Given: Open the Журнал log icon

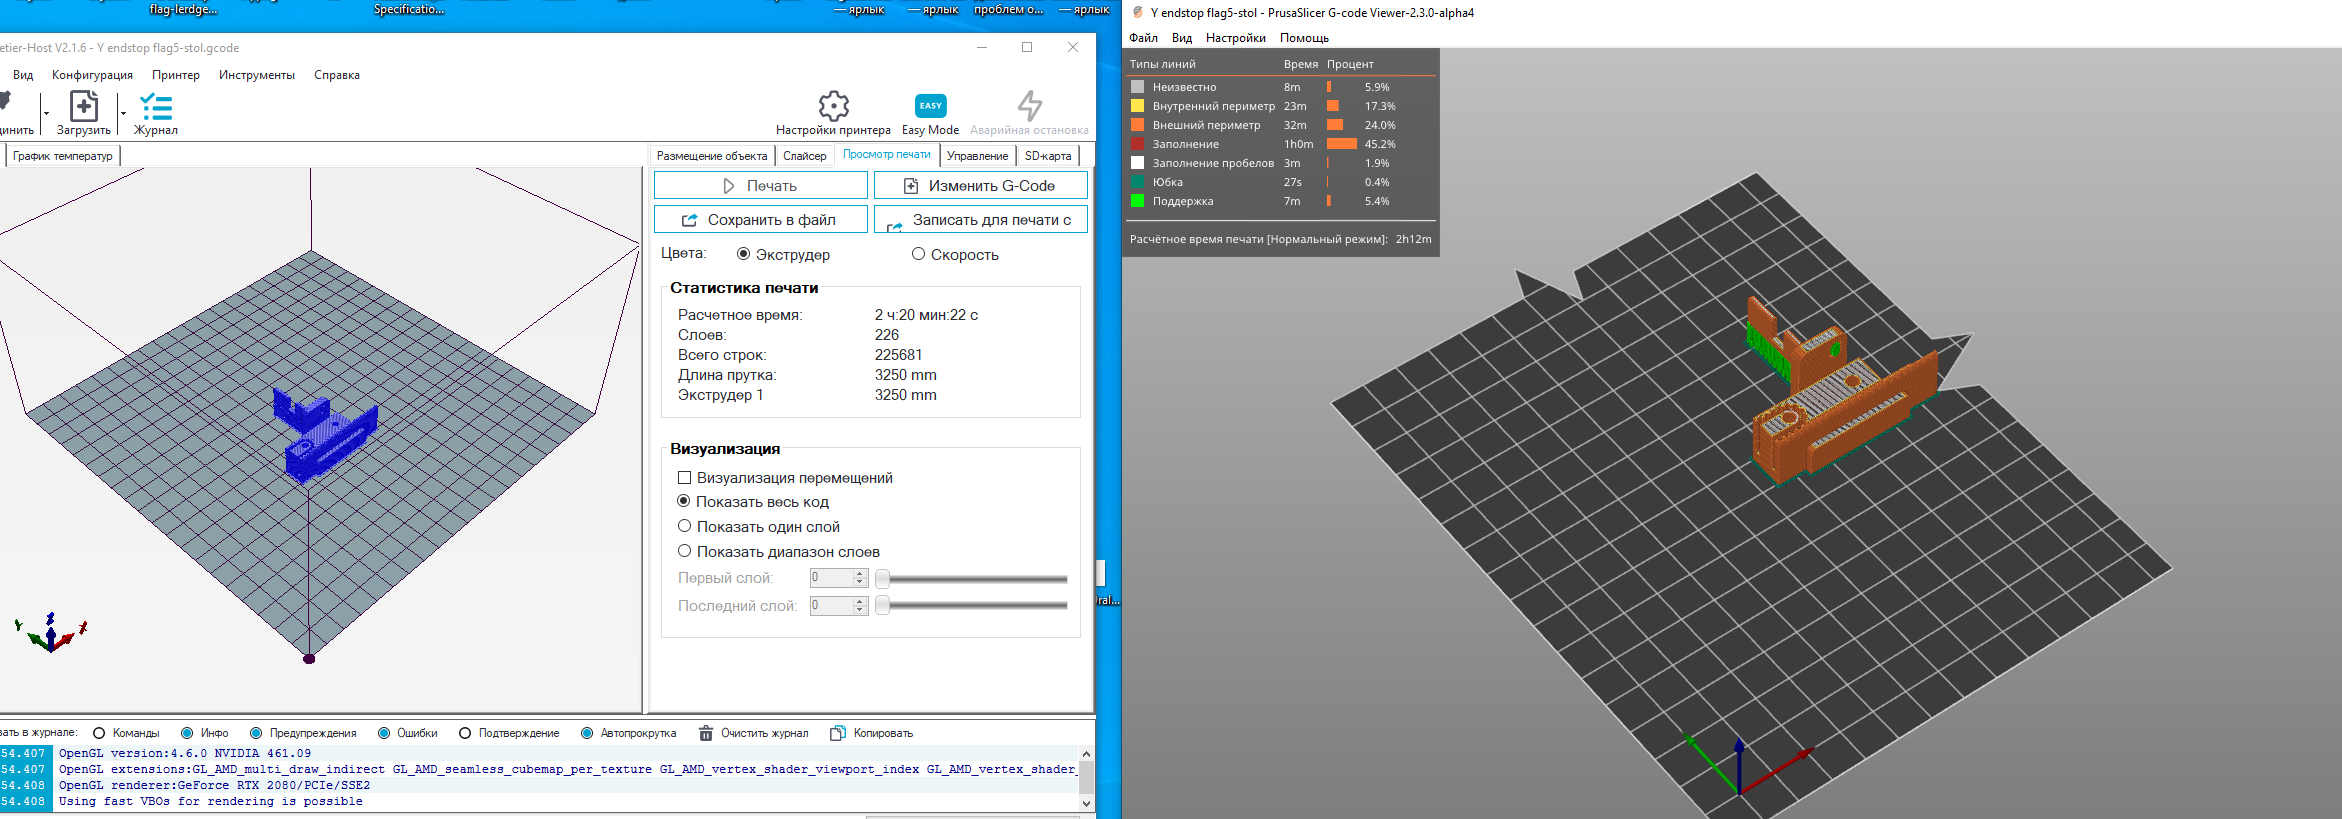Looking at the screenshot, I should pos(156,106).
